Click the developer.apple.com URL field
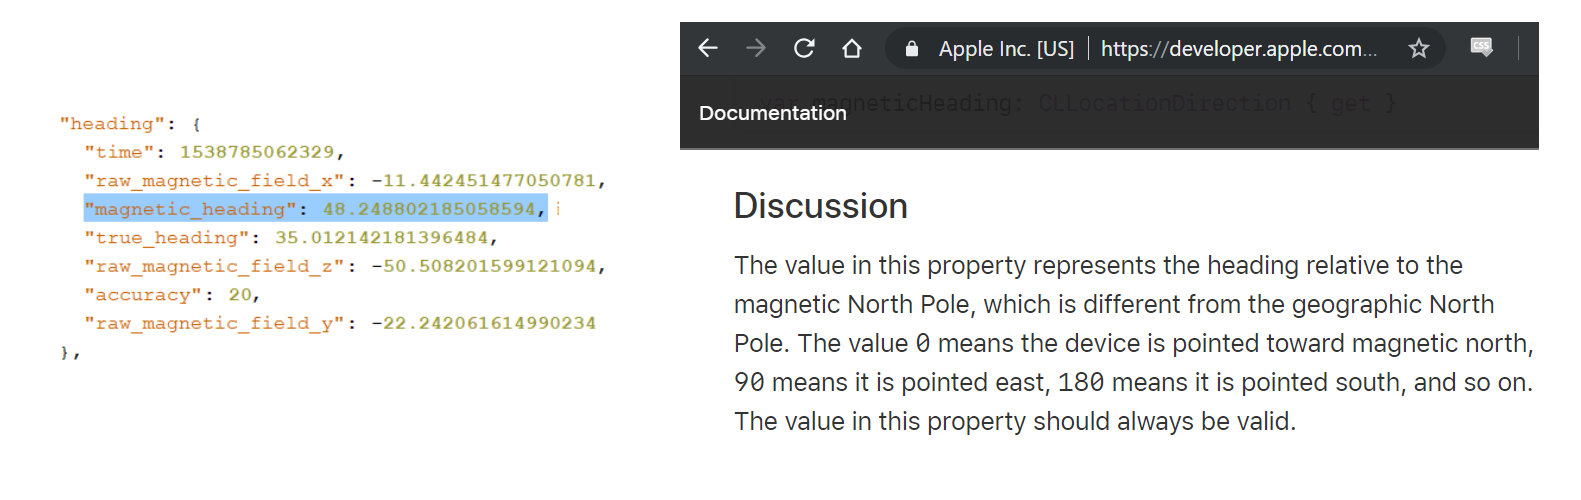 pos(1238,49)
